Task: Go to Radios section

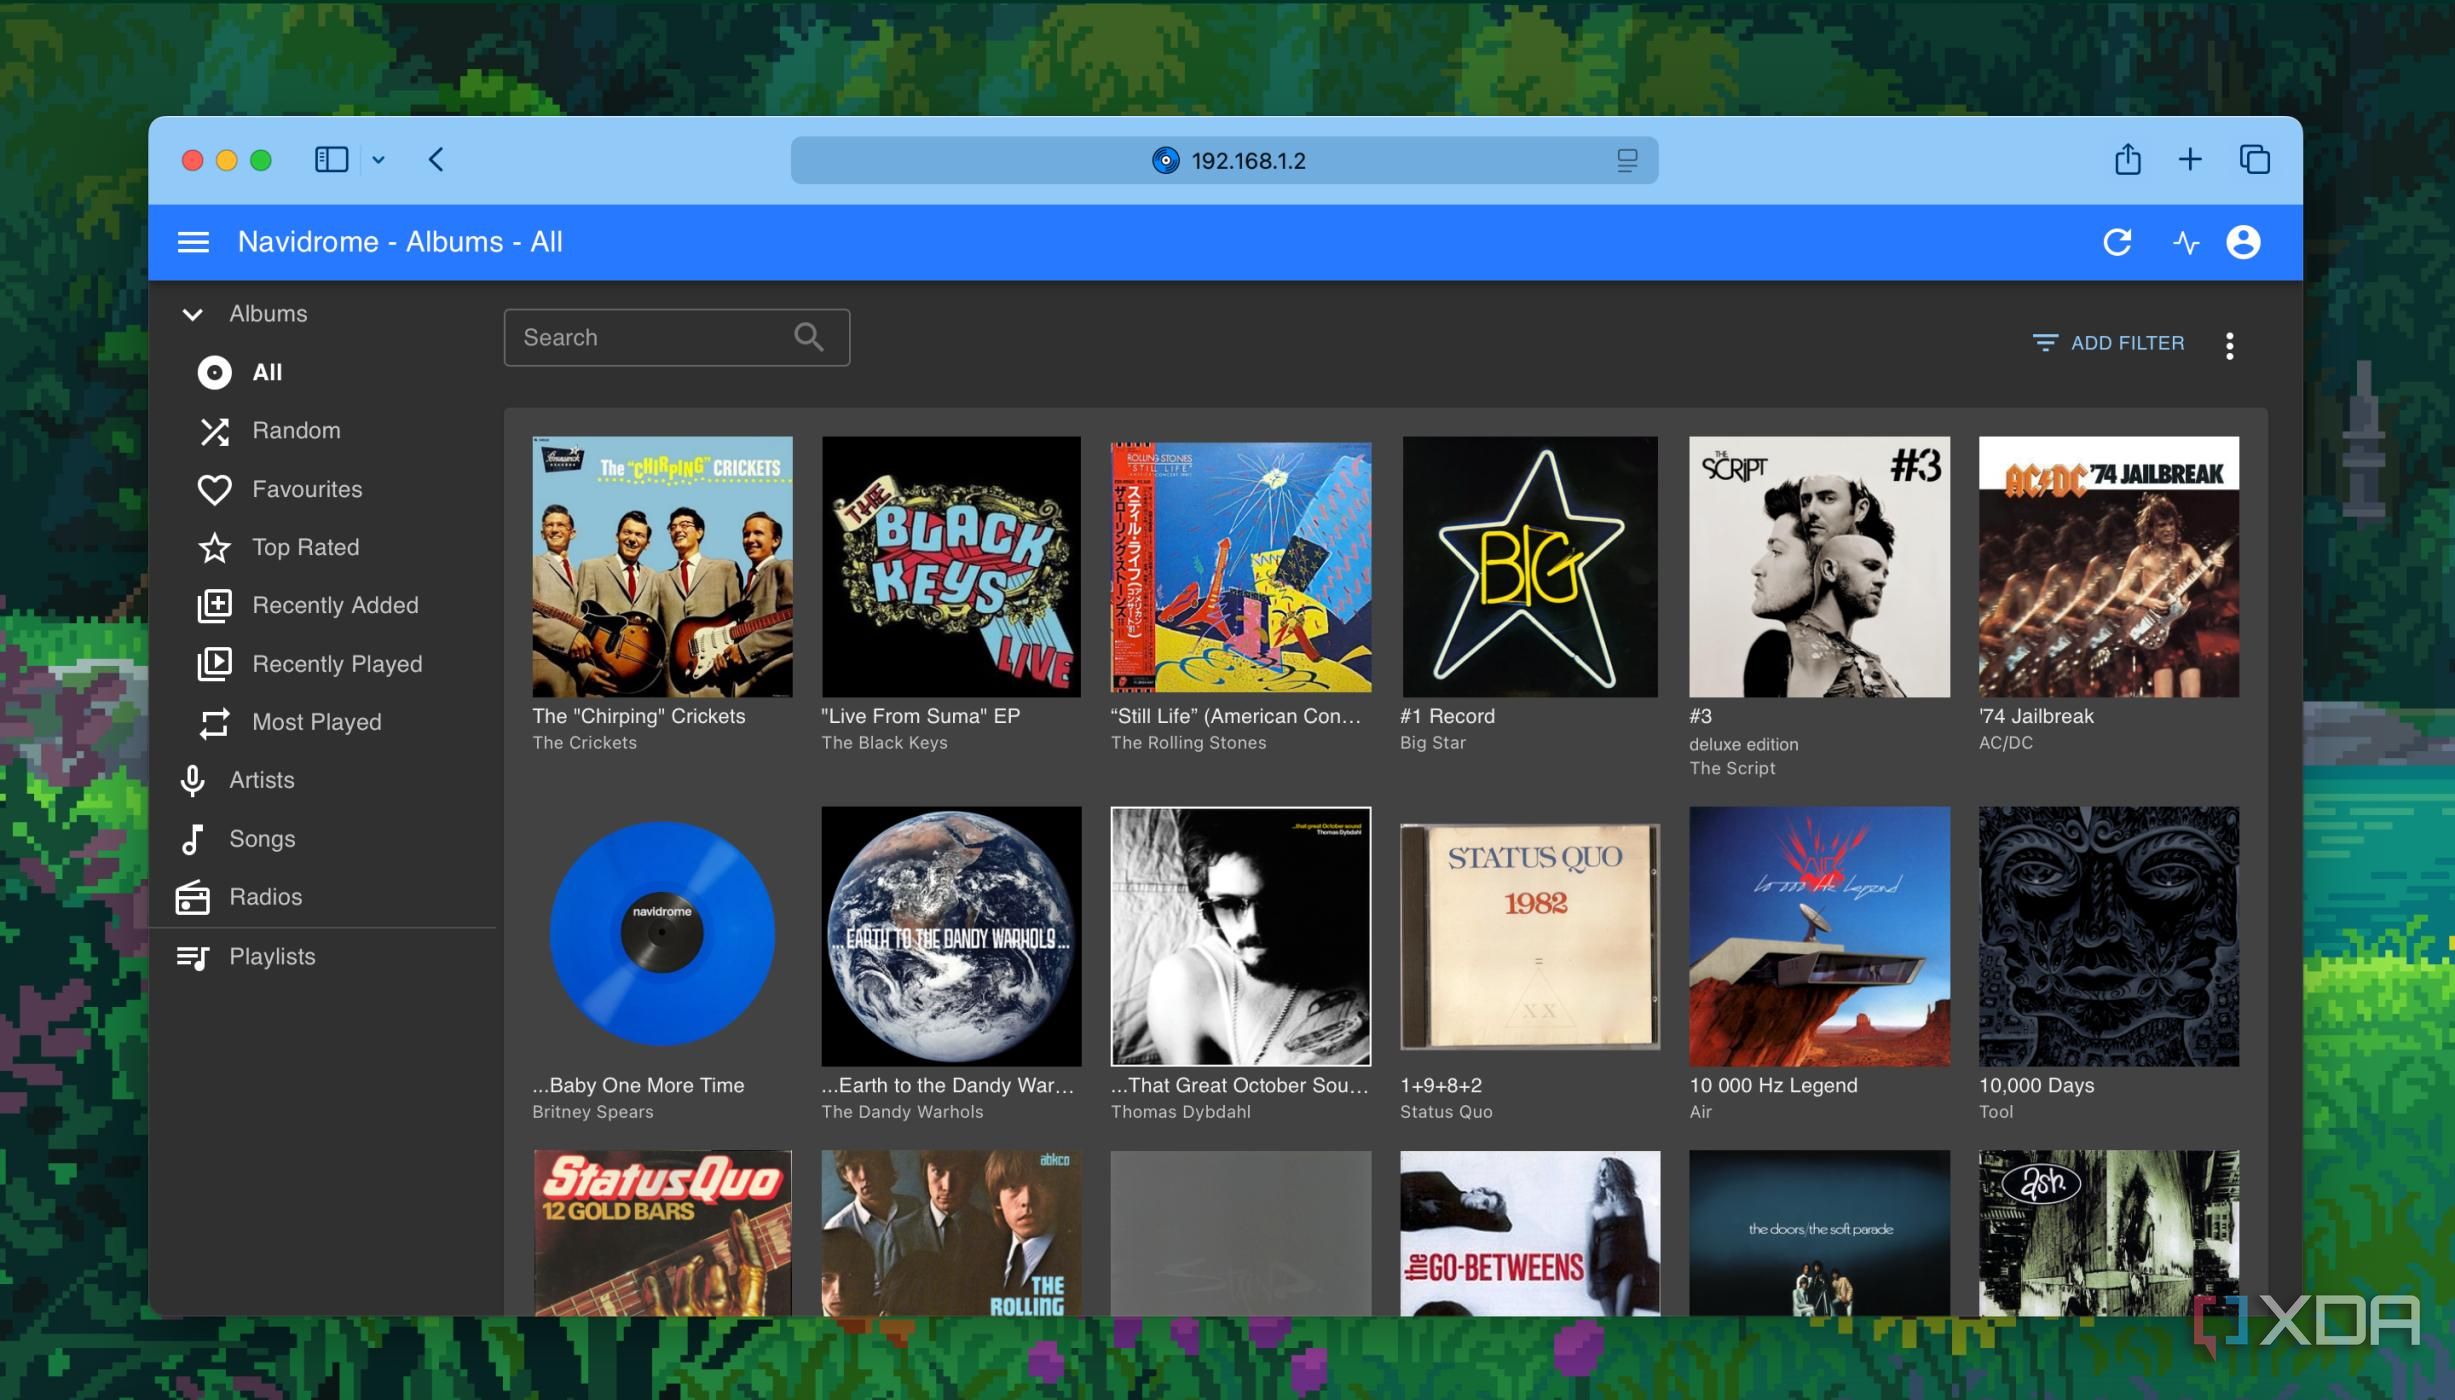Action: click(265, 897)
